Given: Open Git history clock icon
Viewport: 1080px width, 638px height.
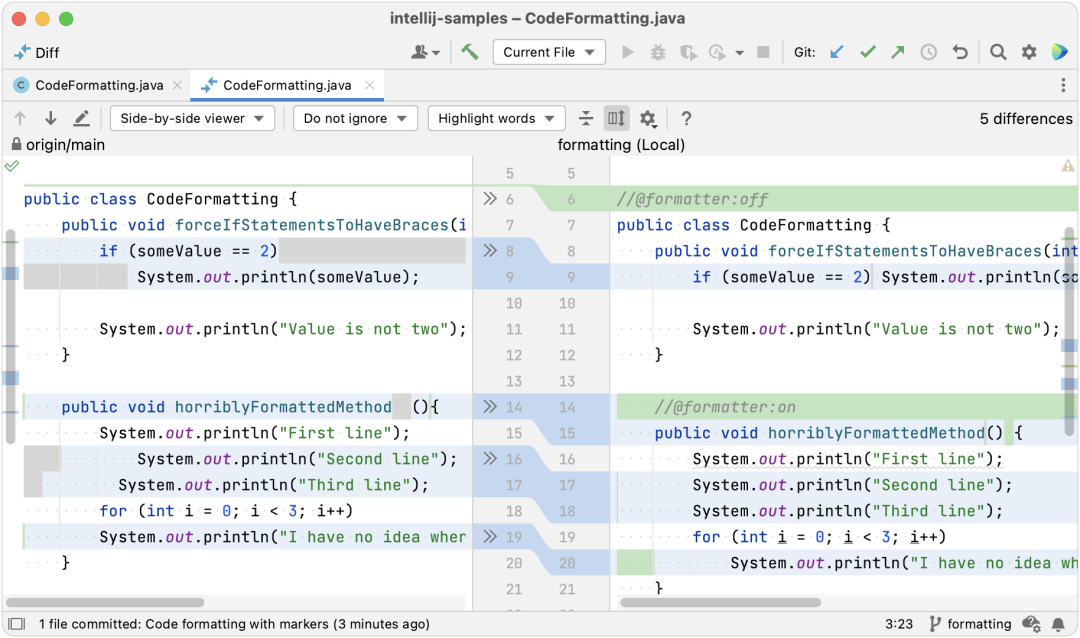Looking at the screenshot, I should (928, 52).
